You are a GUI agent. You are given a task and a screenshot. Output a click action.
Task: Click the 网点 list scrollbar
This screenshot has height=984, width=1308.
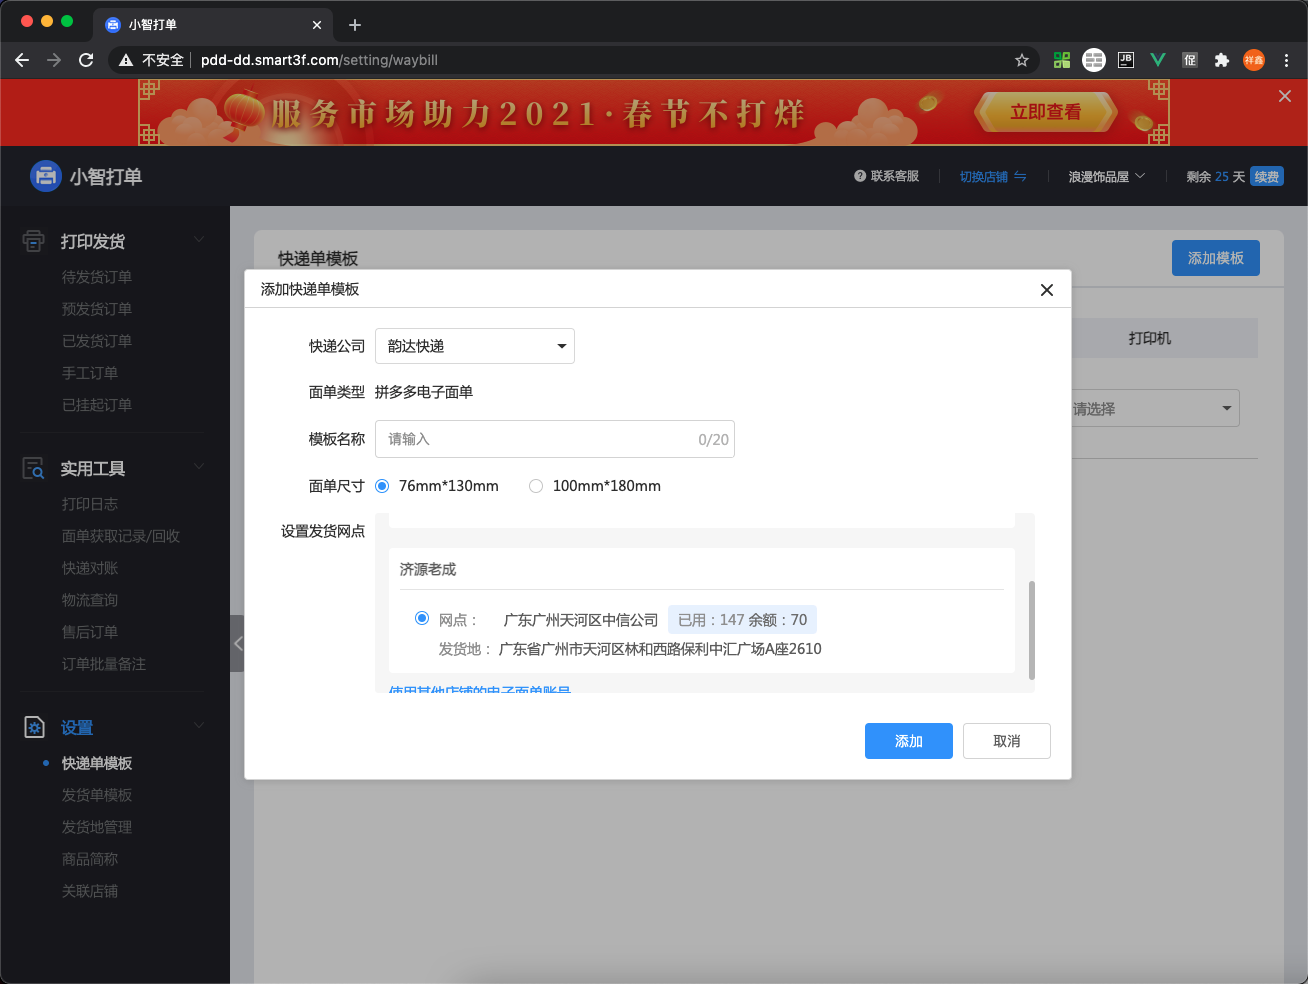pos(1031,630)
